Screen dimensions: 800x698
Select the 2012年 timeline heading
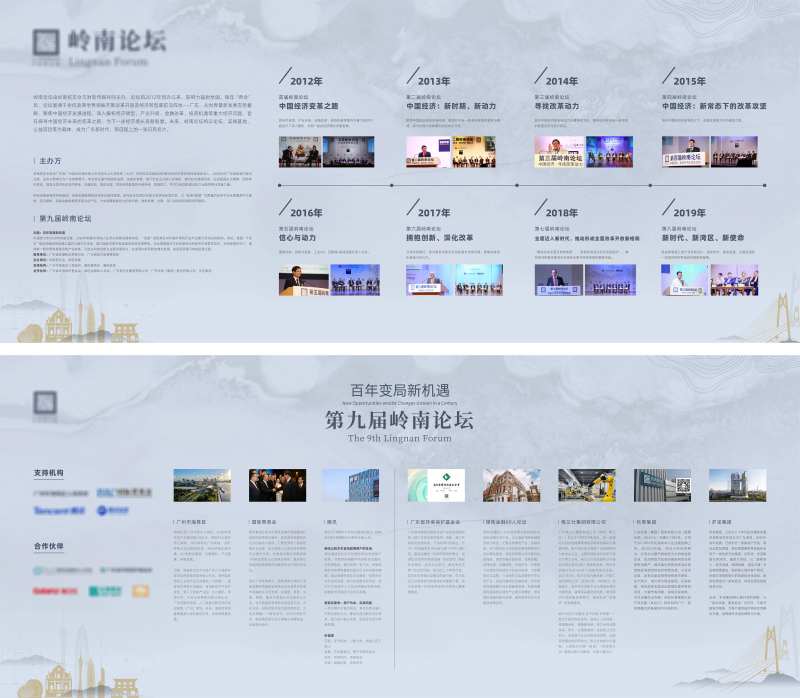pos(305,81)
